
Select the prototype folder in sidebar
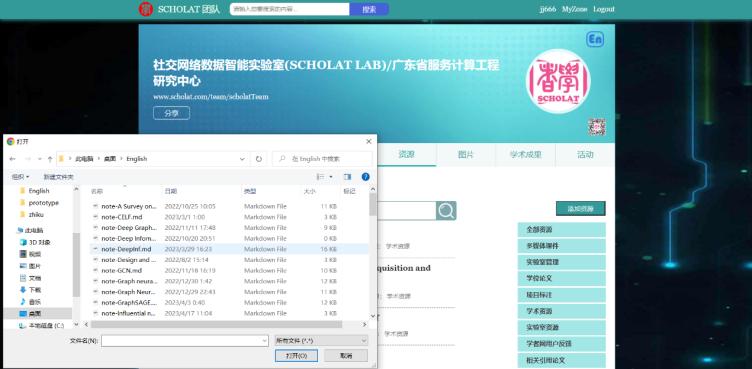(x=44, y=202)
